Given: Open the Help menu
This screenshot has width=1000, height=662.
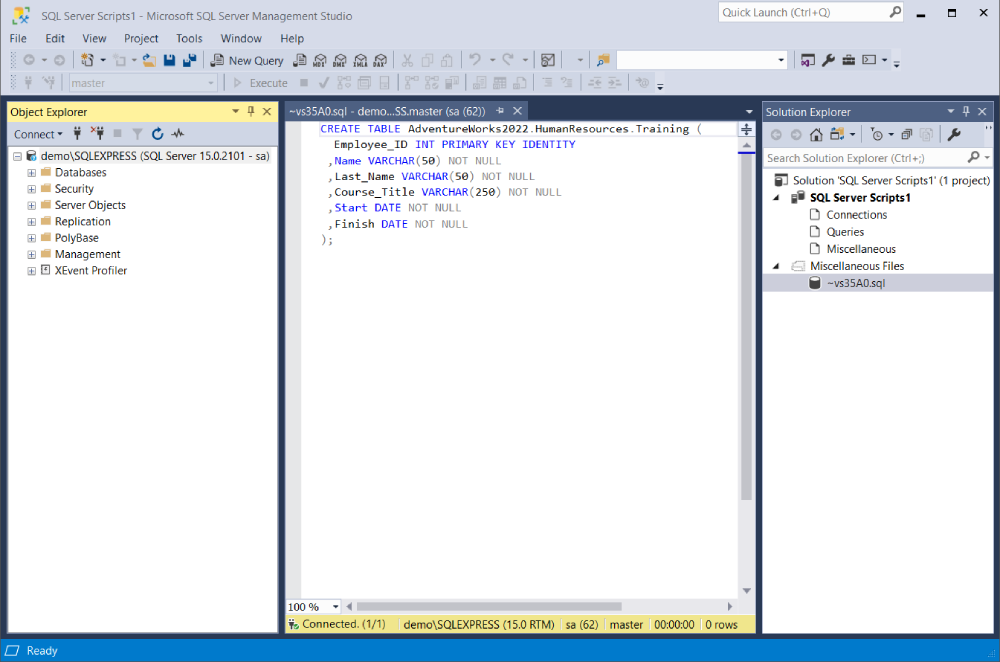Looking at the screenshot, I should pos(292,38).
